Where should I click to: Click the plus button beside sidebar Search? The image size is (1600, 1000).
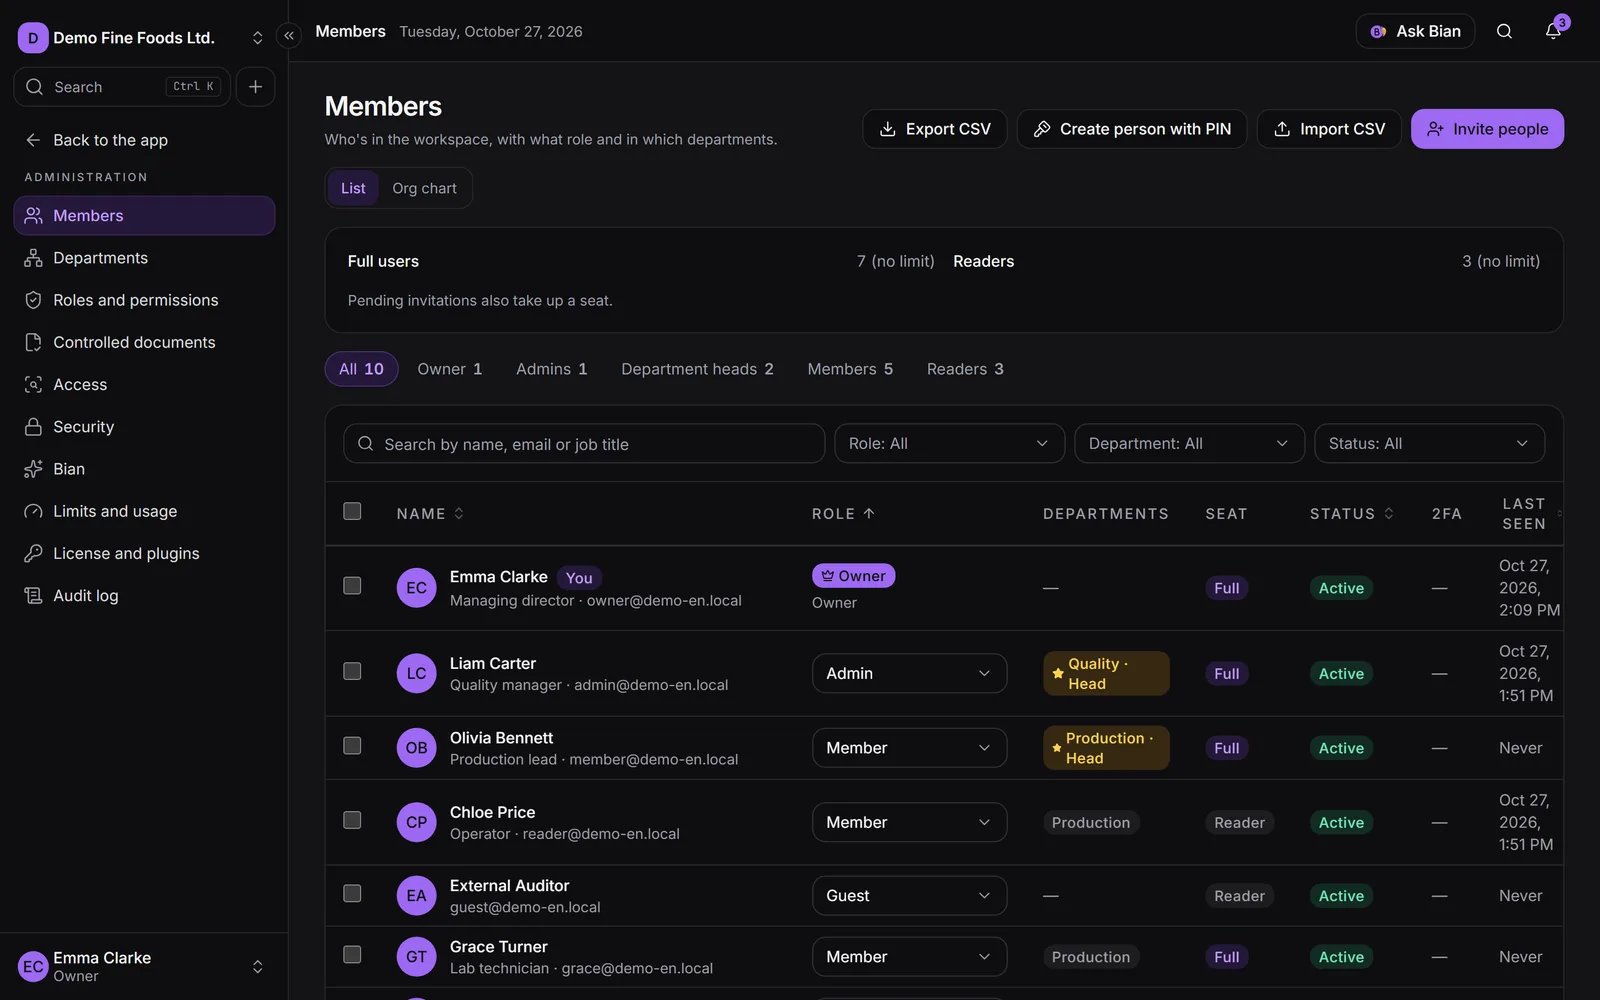pyautogui.click(x=255, y=87)
